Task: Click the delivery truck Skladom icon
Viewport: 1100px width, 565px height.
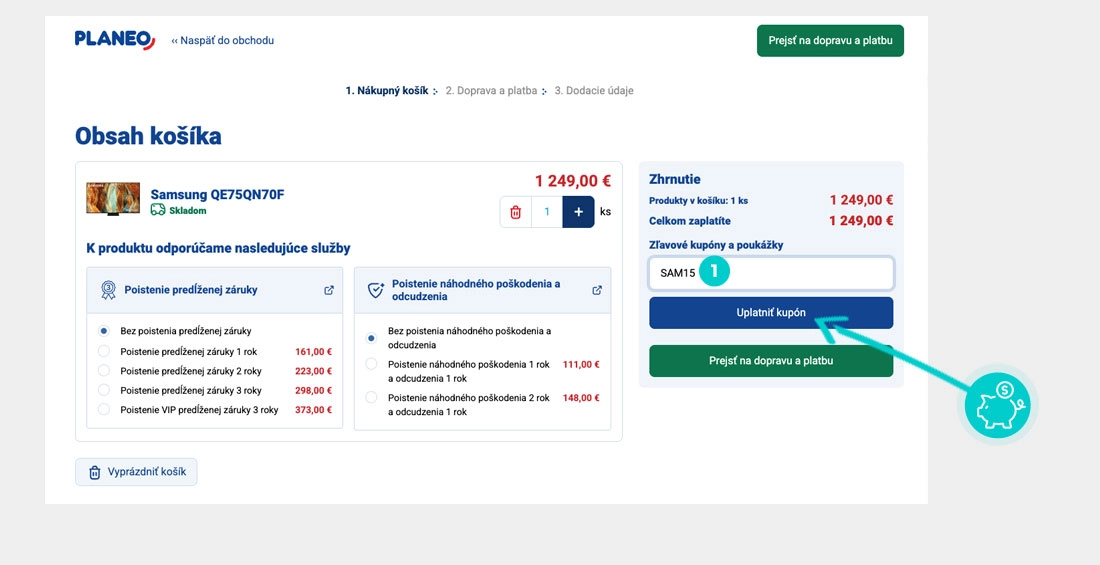Action: [x=158, y=210]
